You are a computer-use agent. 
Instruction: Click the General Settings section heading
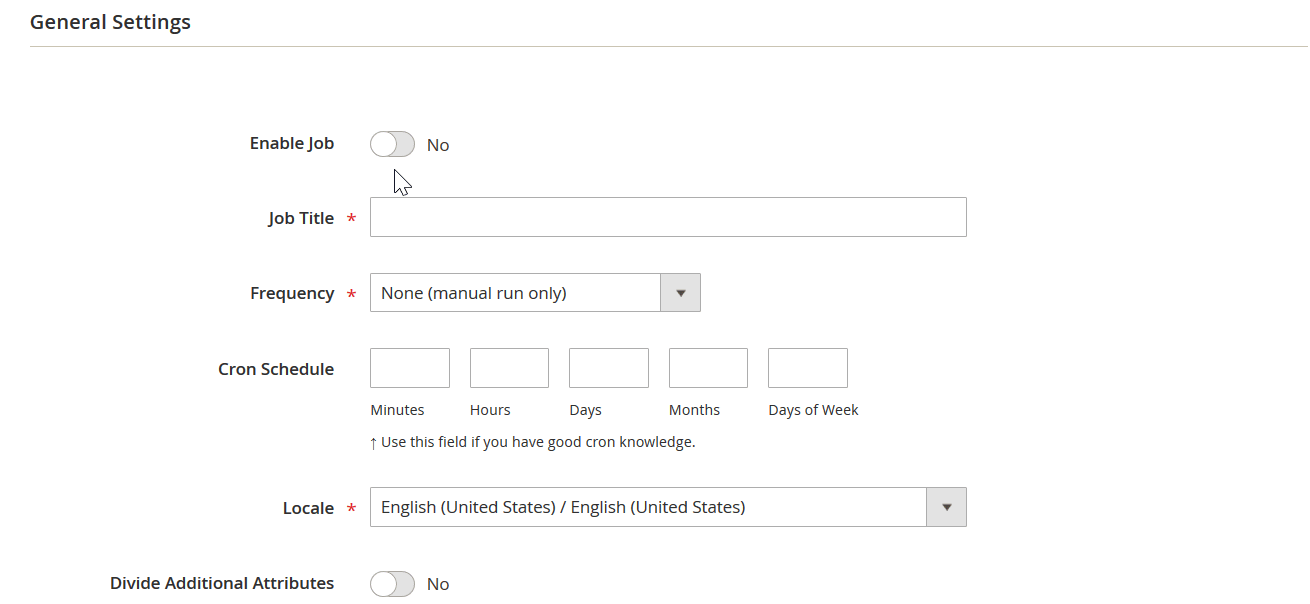[110, 22]
